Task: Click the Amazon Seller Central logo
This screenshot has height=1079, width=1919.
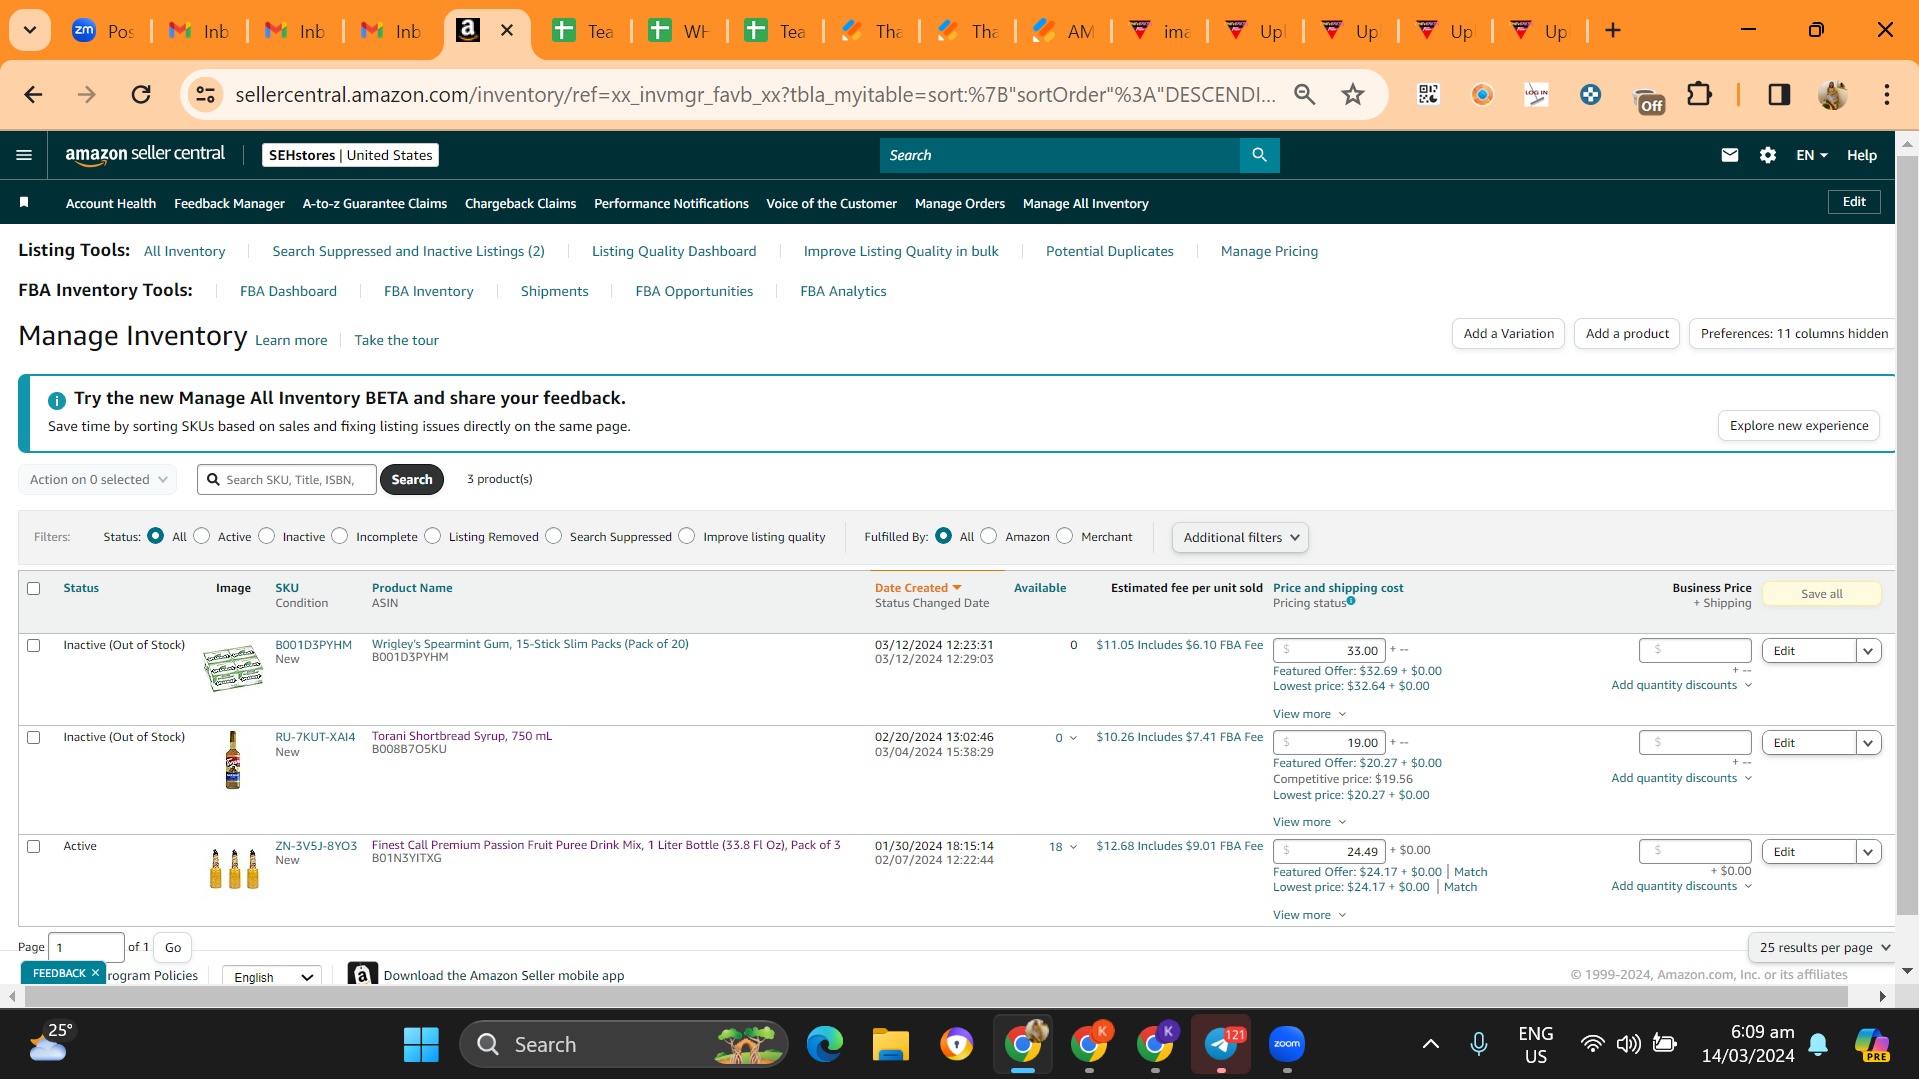Action: point(145,154)
